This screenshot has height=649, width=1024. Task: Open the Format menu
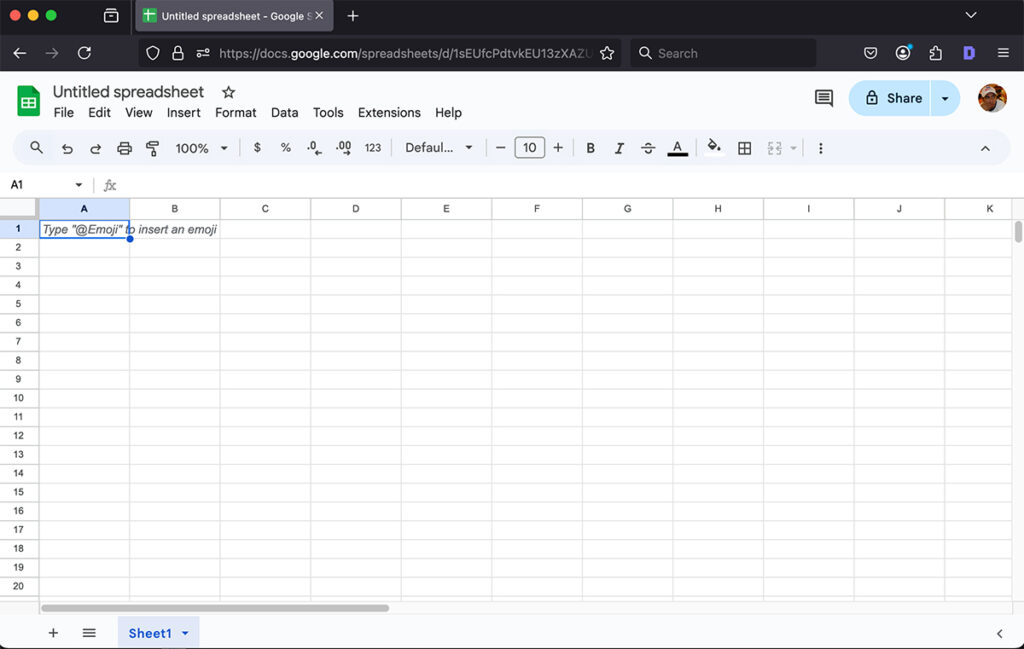235,113
